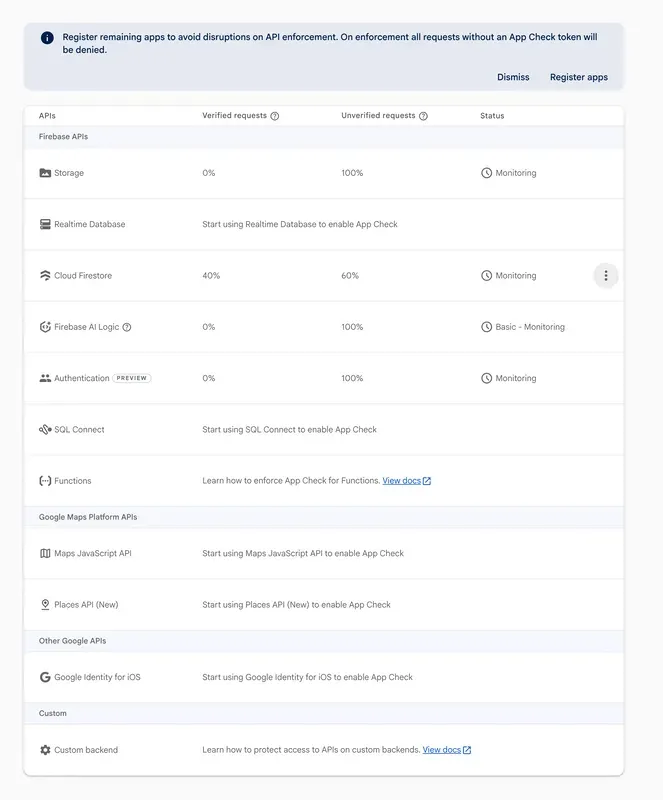
Task: Click the Google Maps Platform APIs header
Action: click(x=88, y=517)
